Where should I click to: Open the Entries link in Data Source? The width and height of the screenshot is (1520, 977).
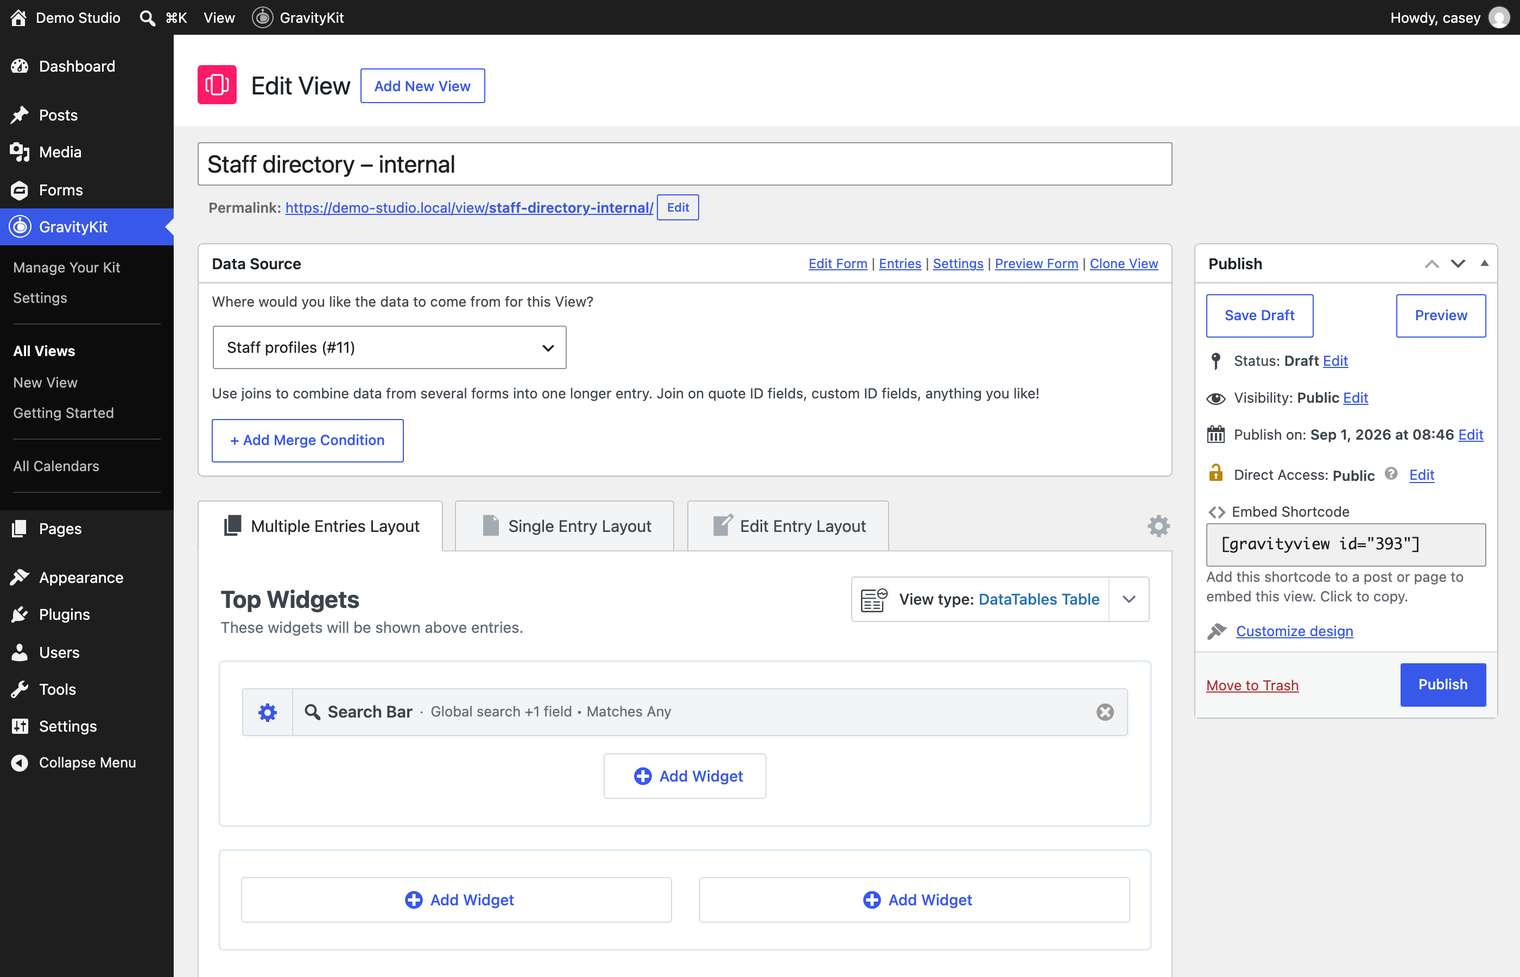tap(900, 264)
